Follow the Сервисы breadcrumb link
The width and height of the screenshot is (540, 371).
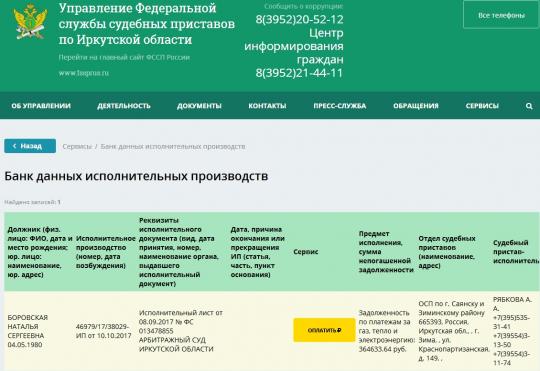[77, 146]
